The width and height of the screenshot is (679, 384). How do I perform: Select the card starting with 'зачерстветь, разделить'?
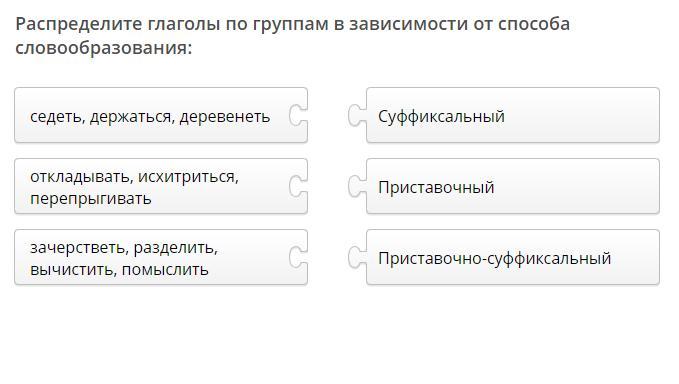[x=161, y=257]
